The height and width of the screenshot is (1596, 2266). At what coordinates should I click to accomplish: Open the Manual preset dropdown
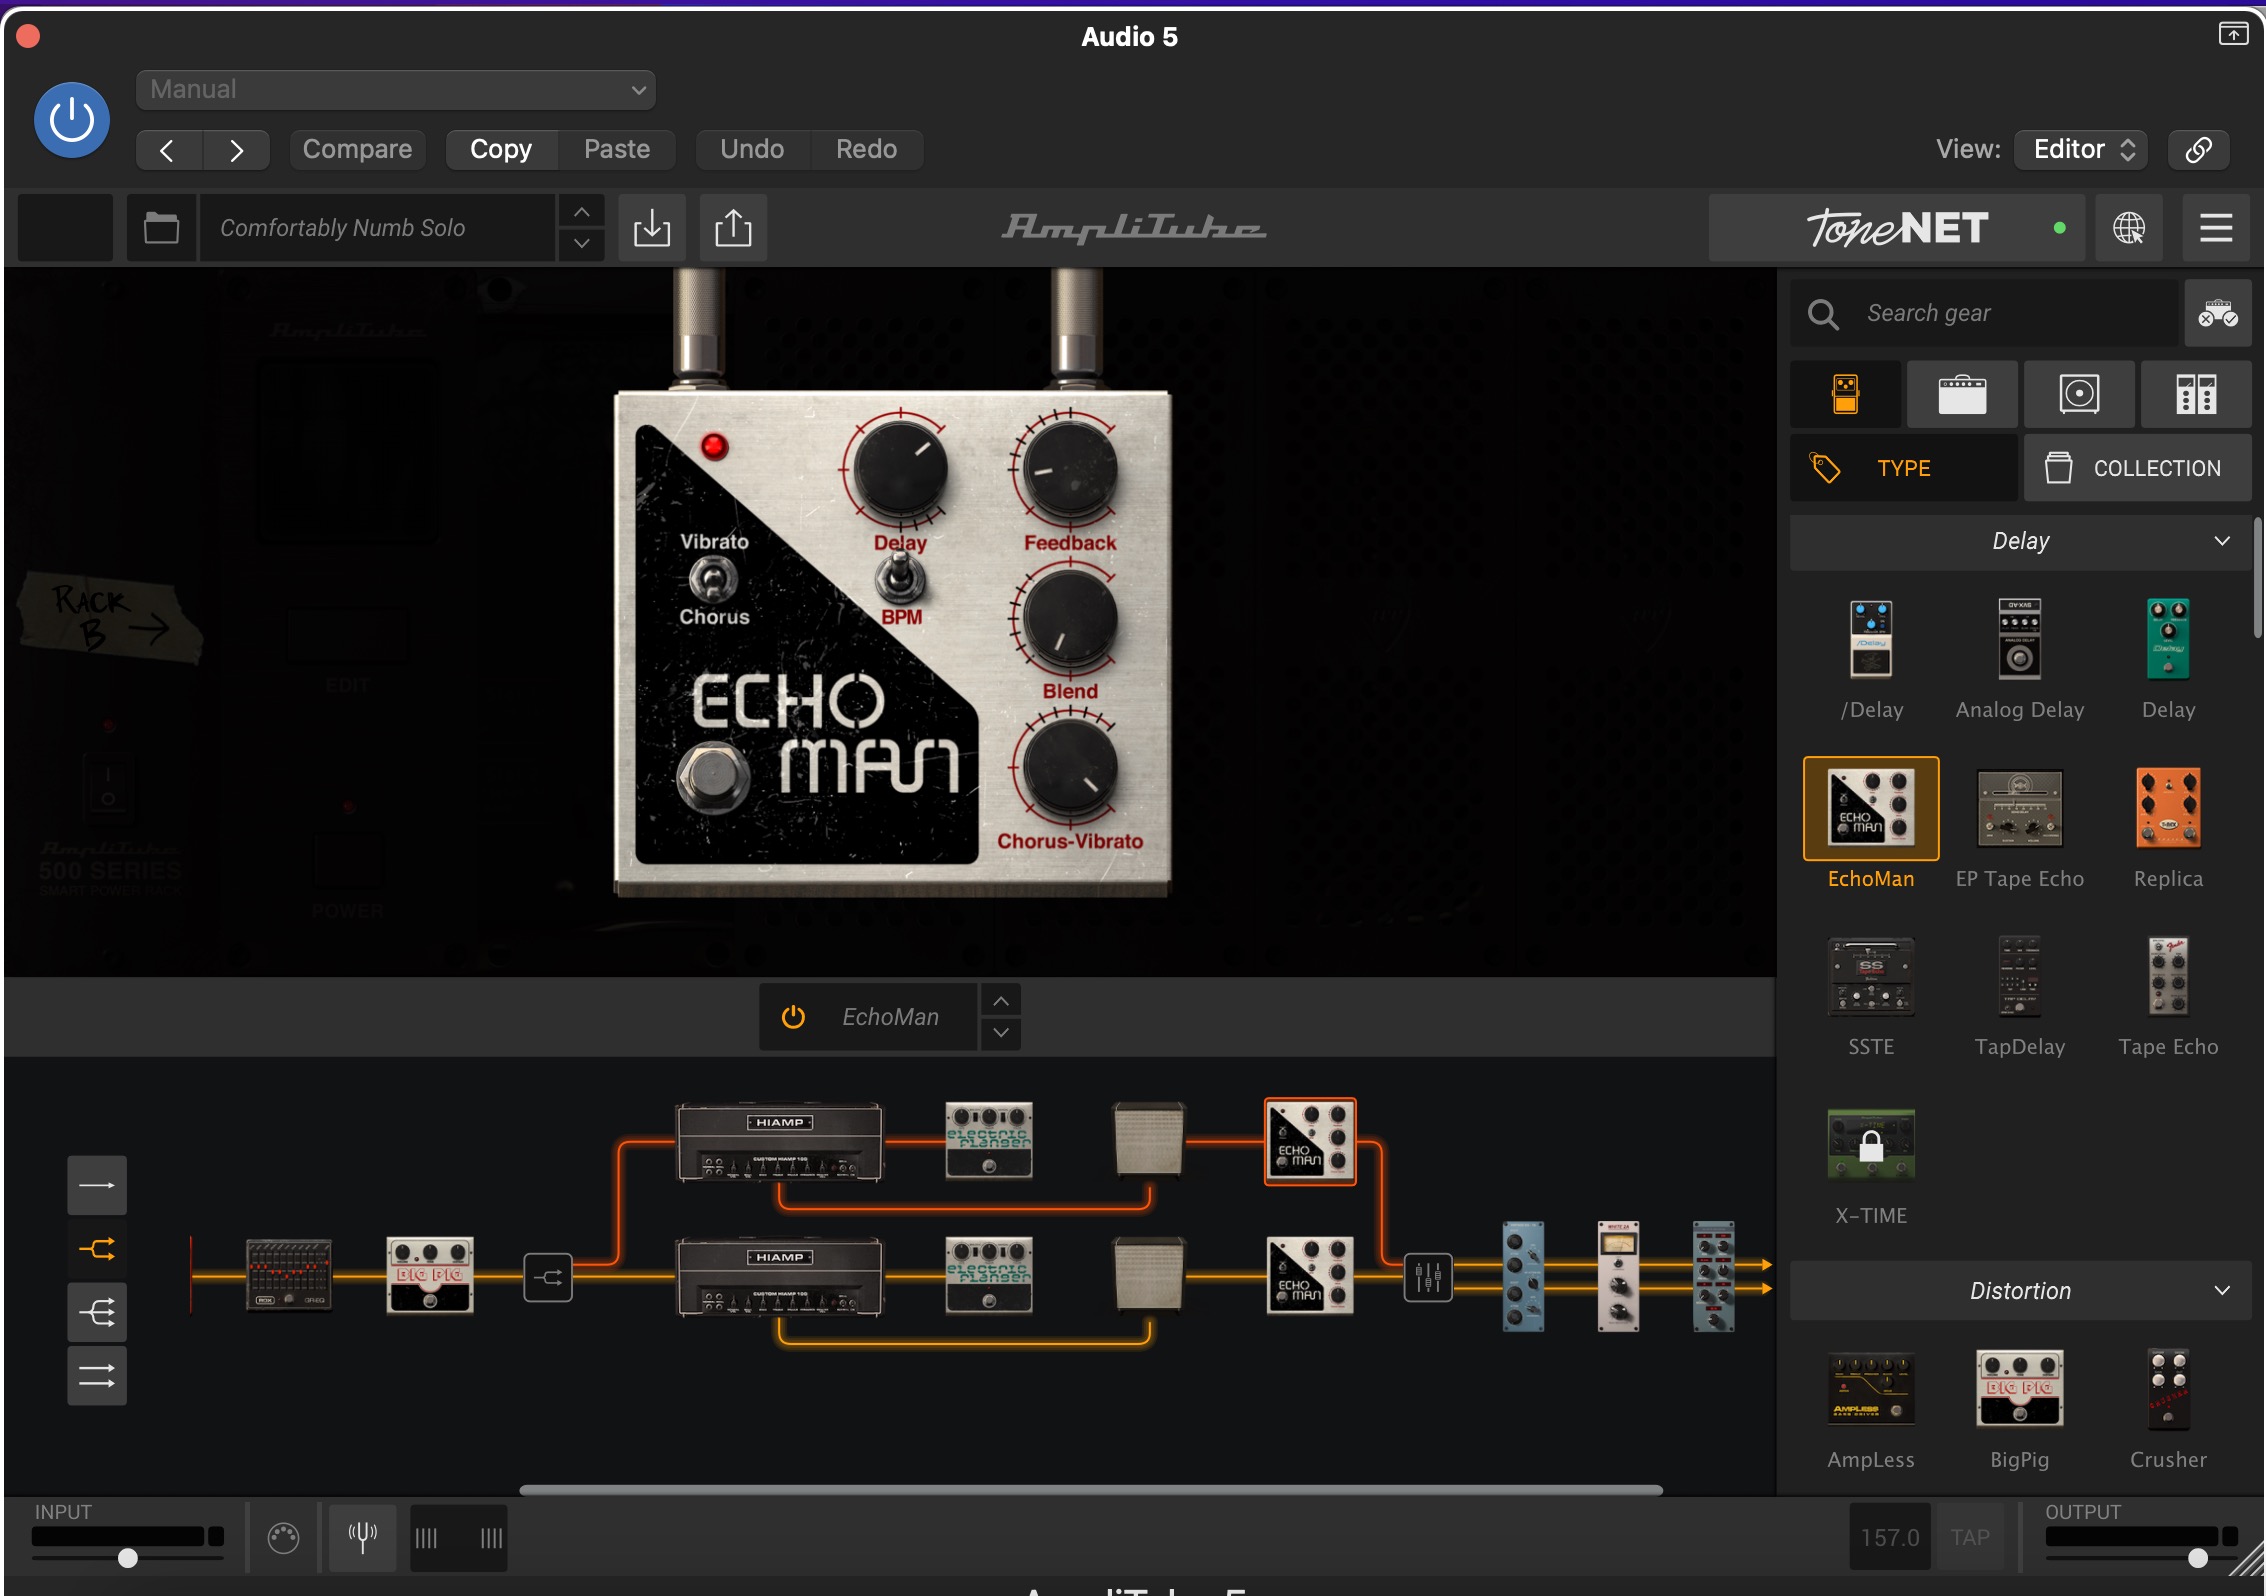395,89
